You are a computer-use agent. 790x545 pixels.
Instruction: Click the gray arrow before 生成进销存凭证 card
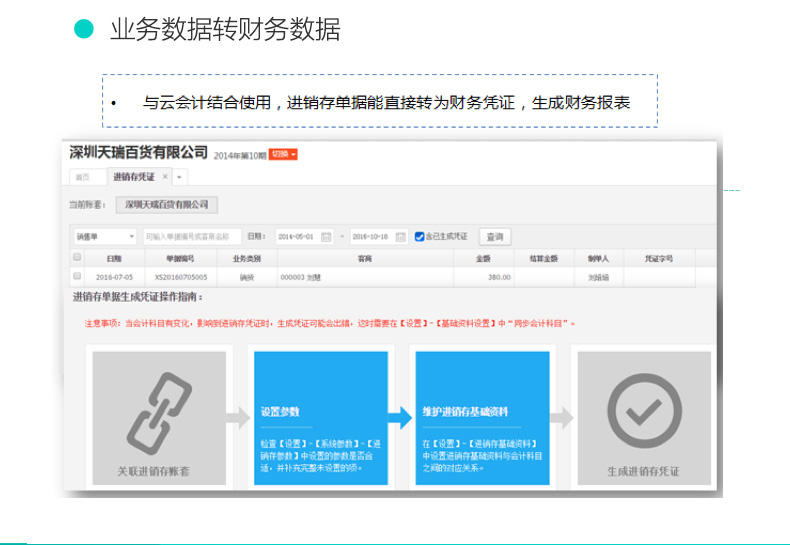pos(562,417)
